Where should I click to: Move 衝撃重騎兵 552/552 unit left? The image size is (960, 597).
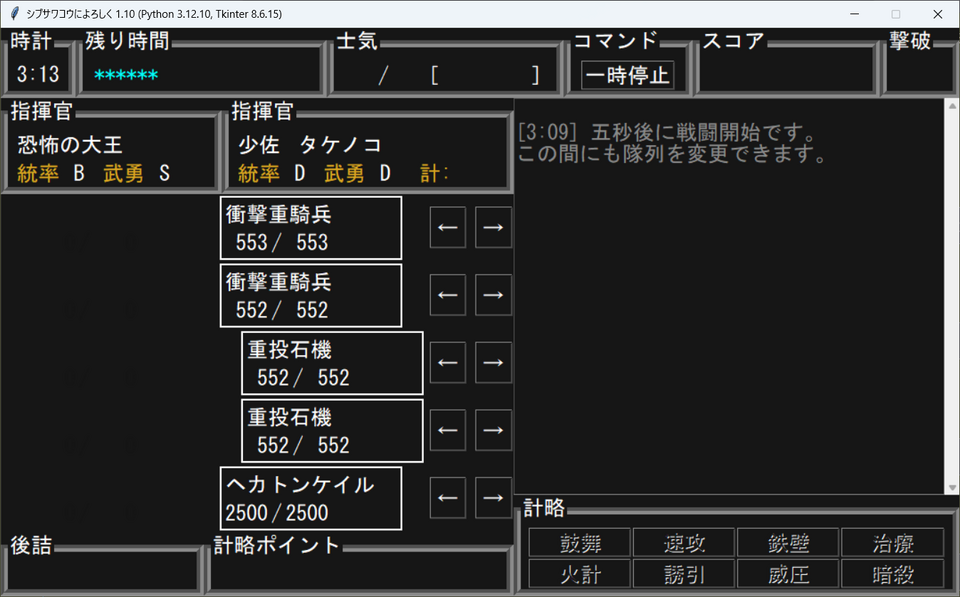tap(448, 295)
